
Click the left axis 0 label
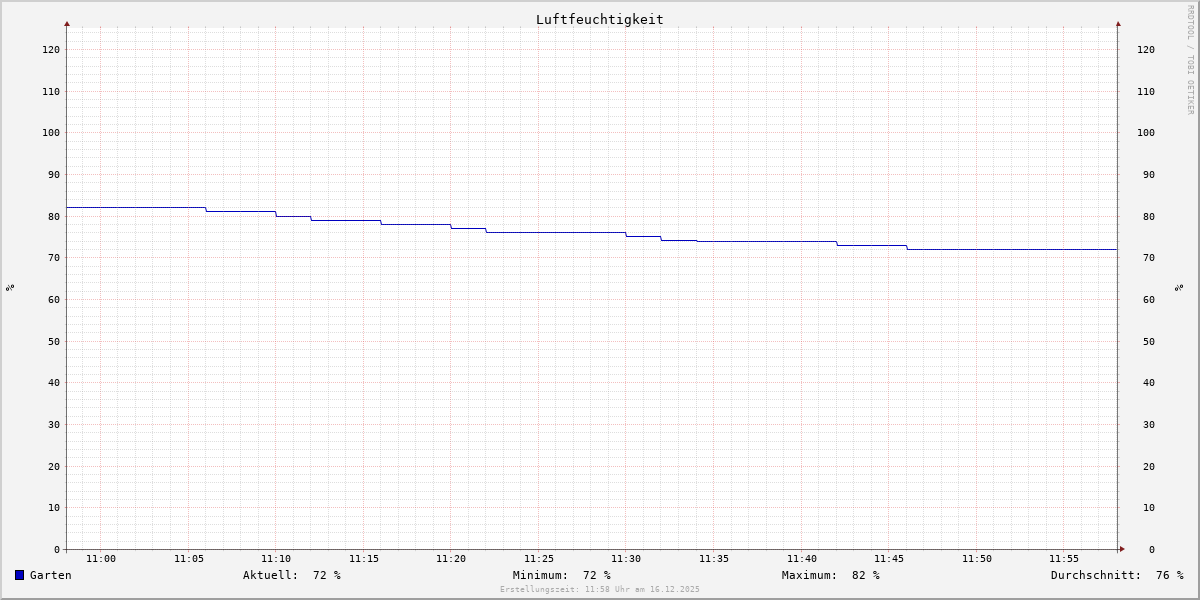click(57, 549)
